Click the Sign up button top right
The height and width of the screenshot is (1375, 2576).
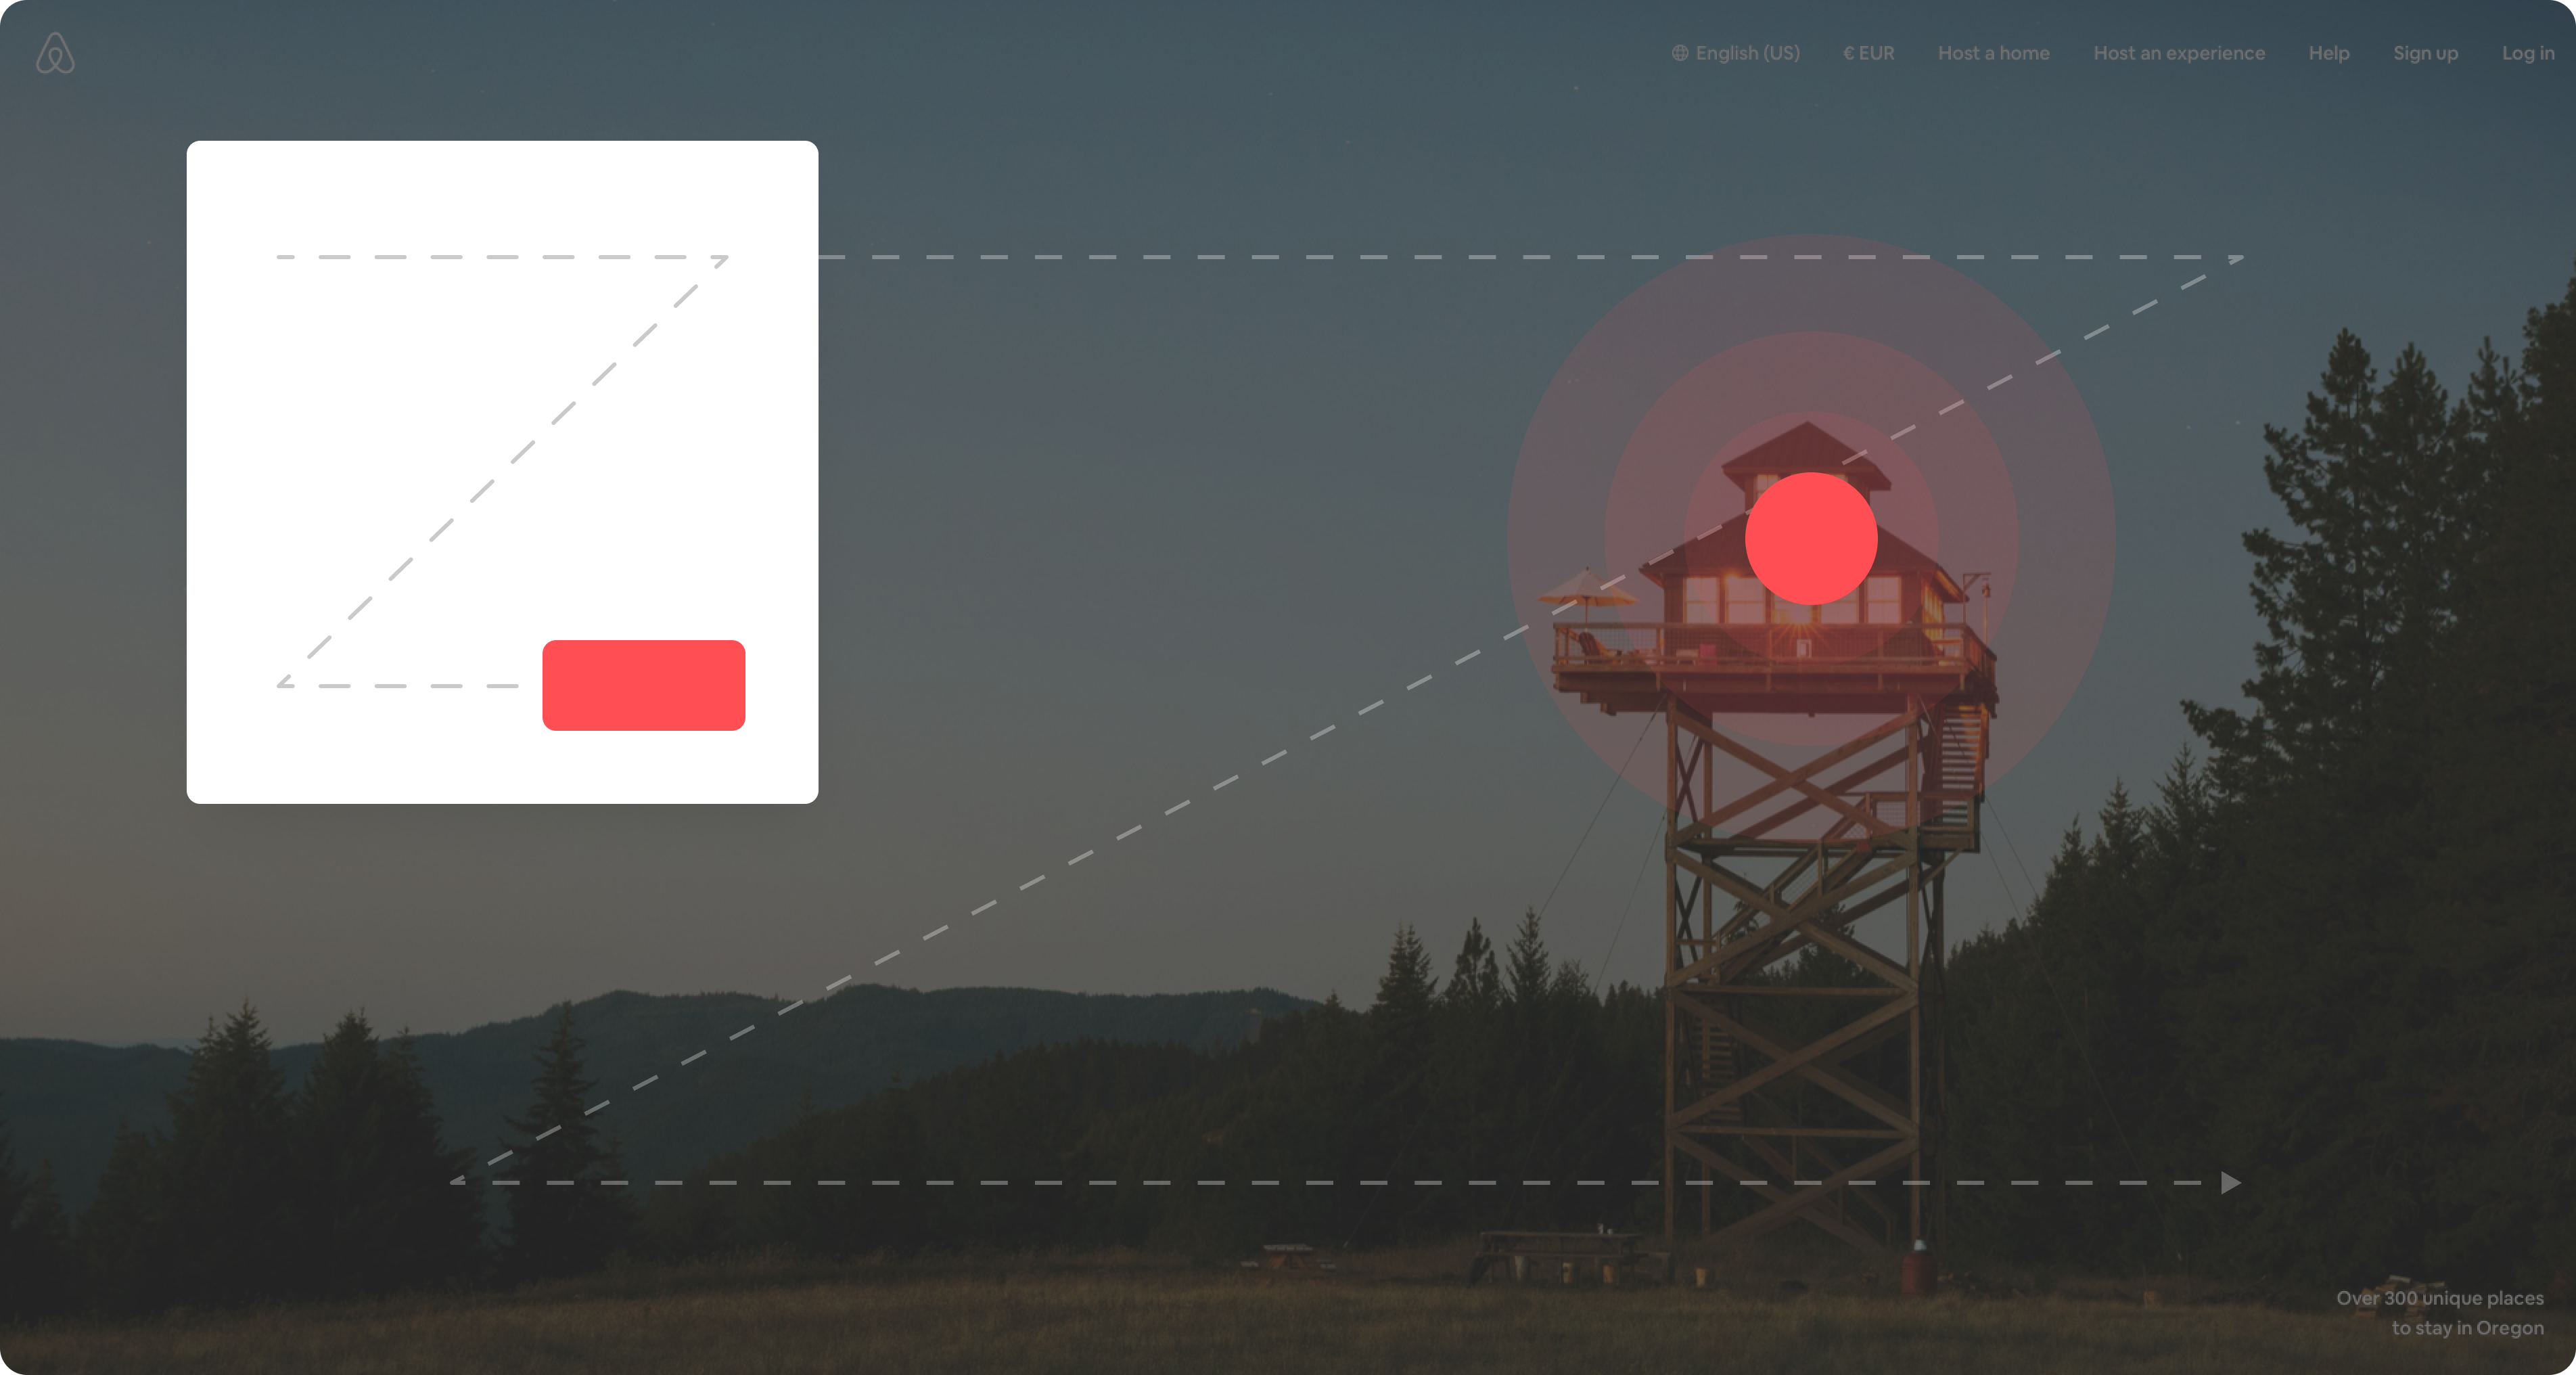click(2424, 51)
